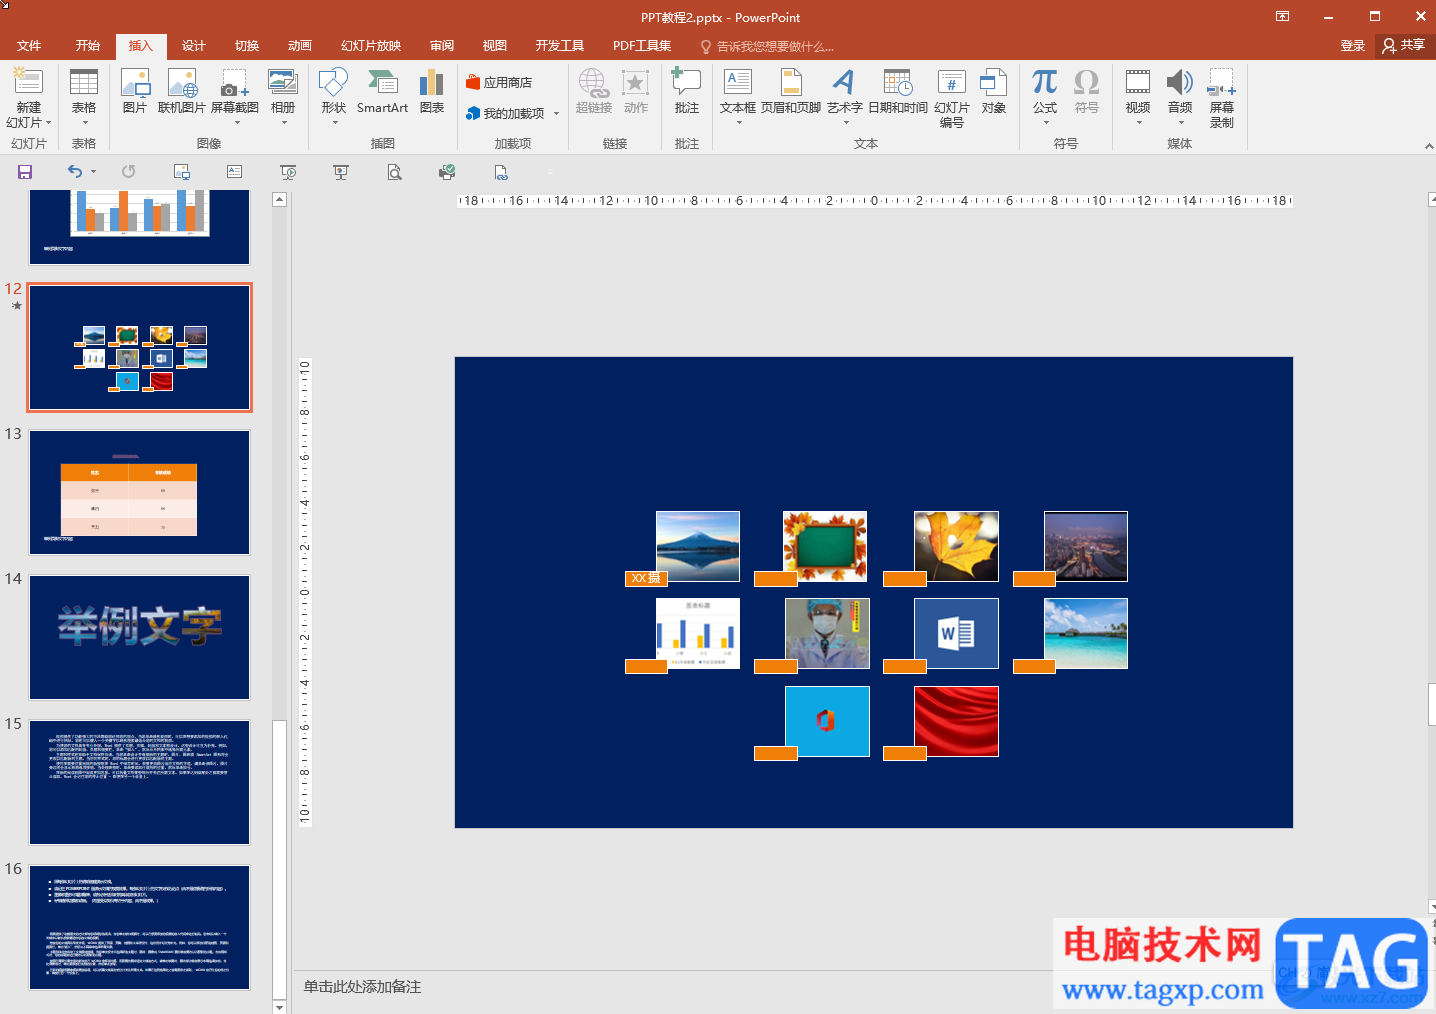Insert date and time (日期和时间)
The image size is (1436, 1014).
pyautogui.click(x=898, y=91)
